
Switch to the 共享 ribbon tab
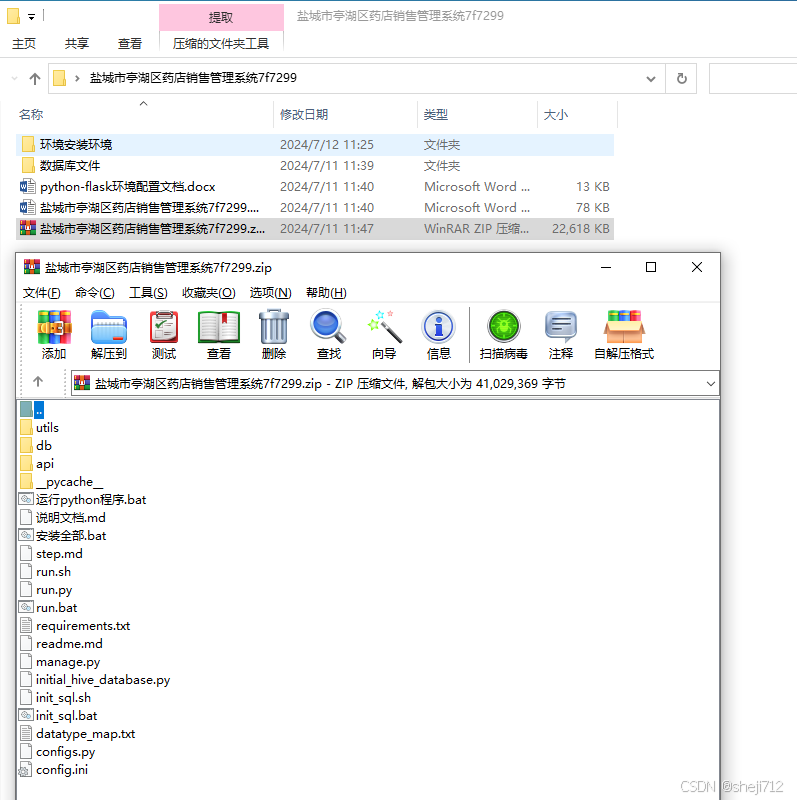pos(77,44)
